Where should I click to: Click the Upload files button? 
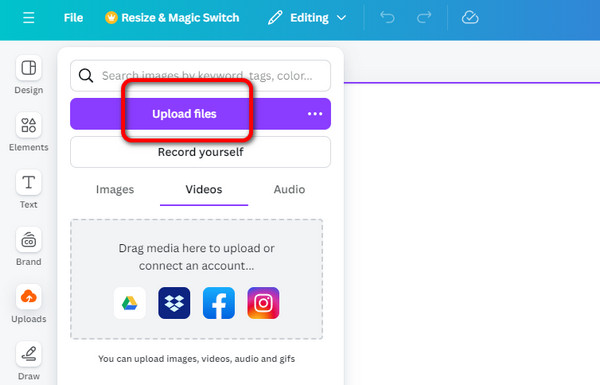[184, 114]
